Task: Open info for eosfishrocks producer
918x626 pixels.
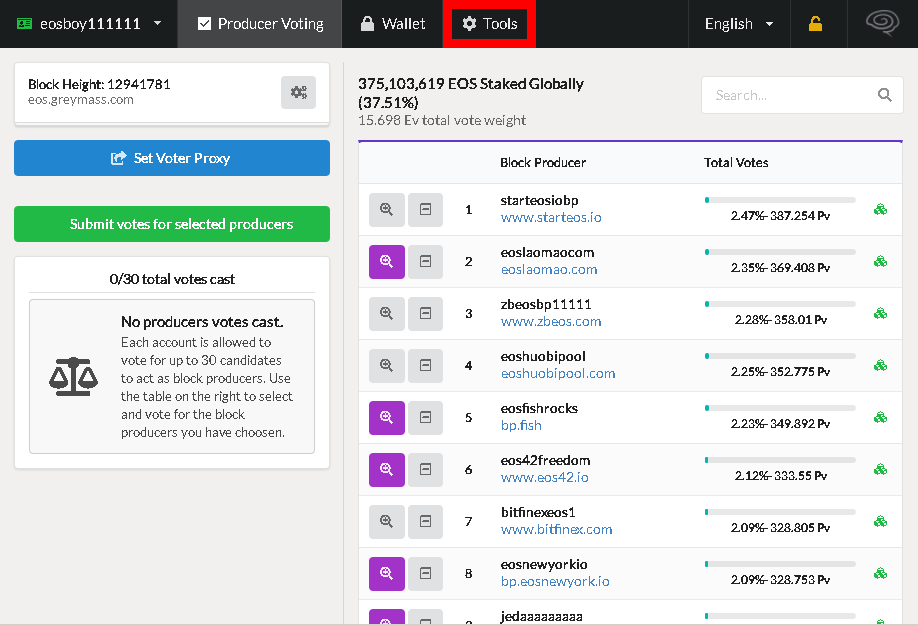Action: [x=386, y=418]
